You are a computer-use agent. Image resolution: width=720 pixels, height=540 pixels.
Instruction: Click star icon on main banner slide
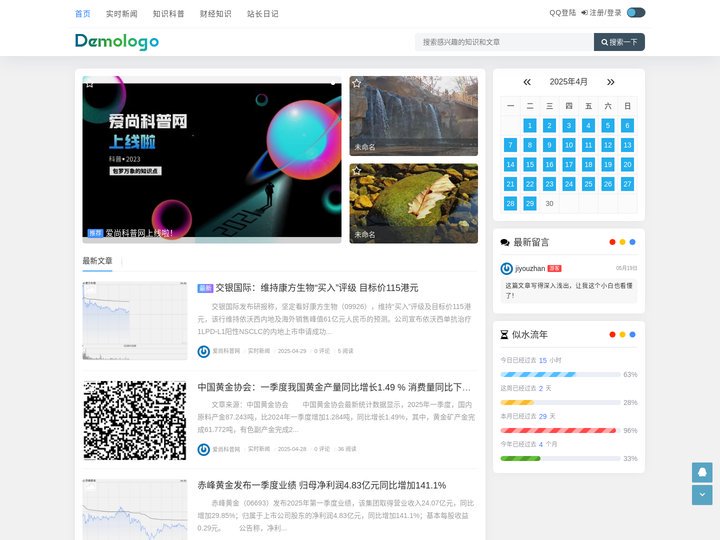click(90, 84)
